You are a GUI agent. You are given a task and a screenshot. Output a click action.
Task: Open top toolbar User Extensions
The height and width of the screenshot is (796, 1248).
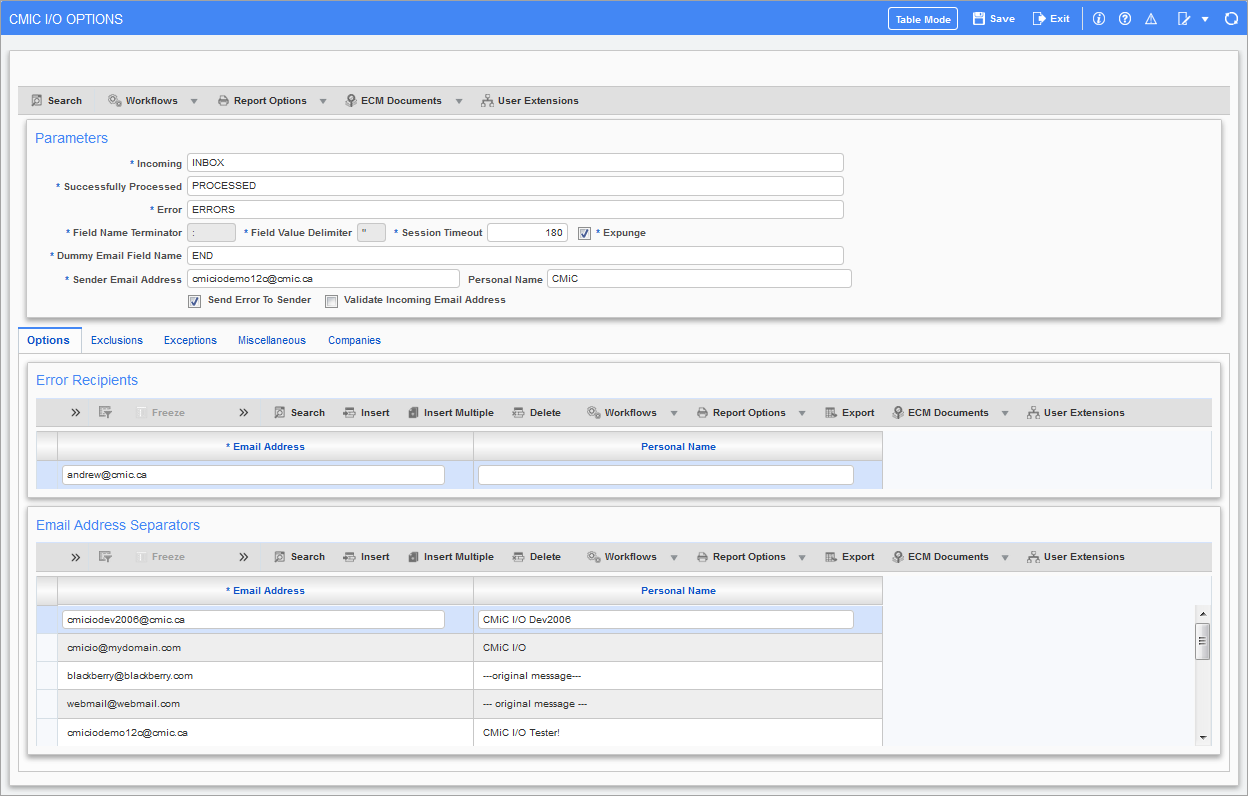click(x=529, y=101)
